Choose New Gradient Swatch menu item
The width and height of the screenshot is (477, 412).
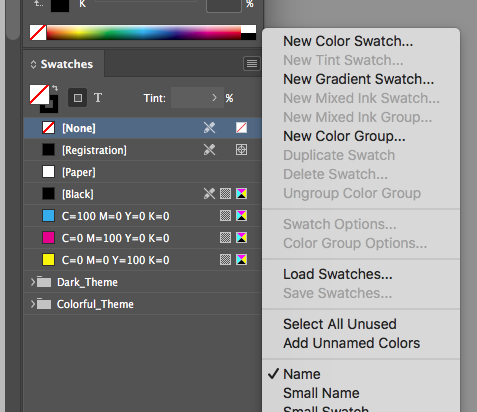tap(359, 79)
